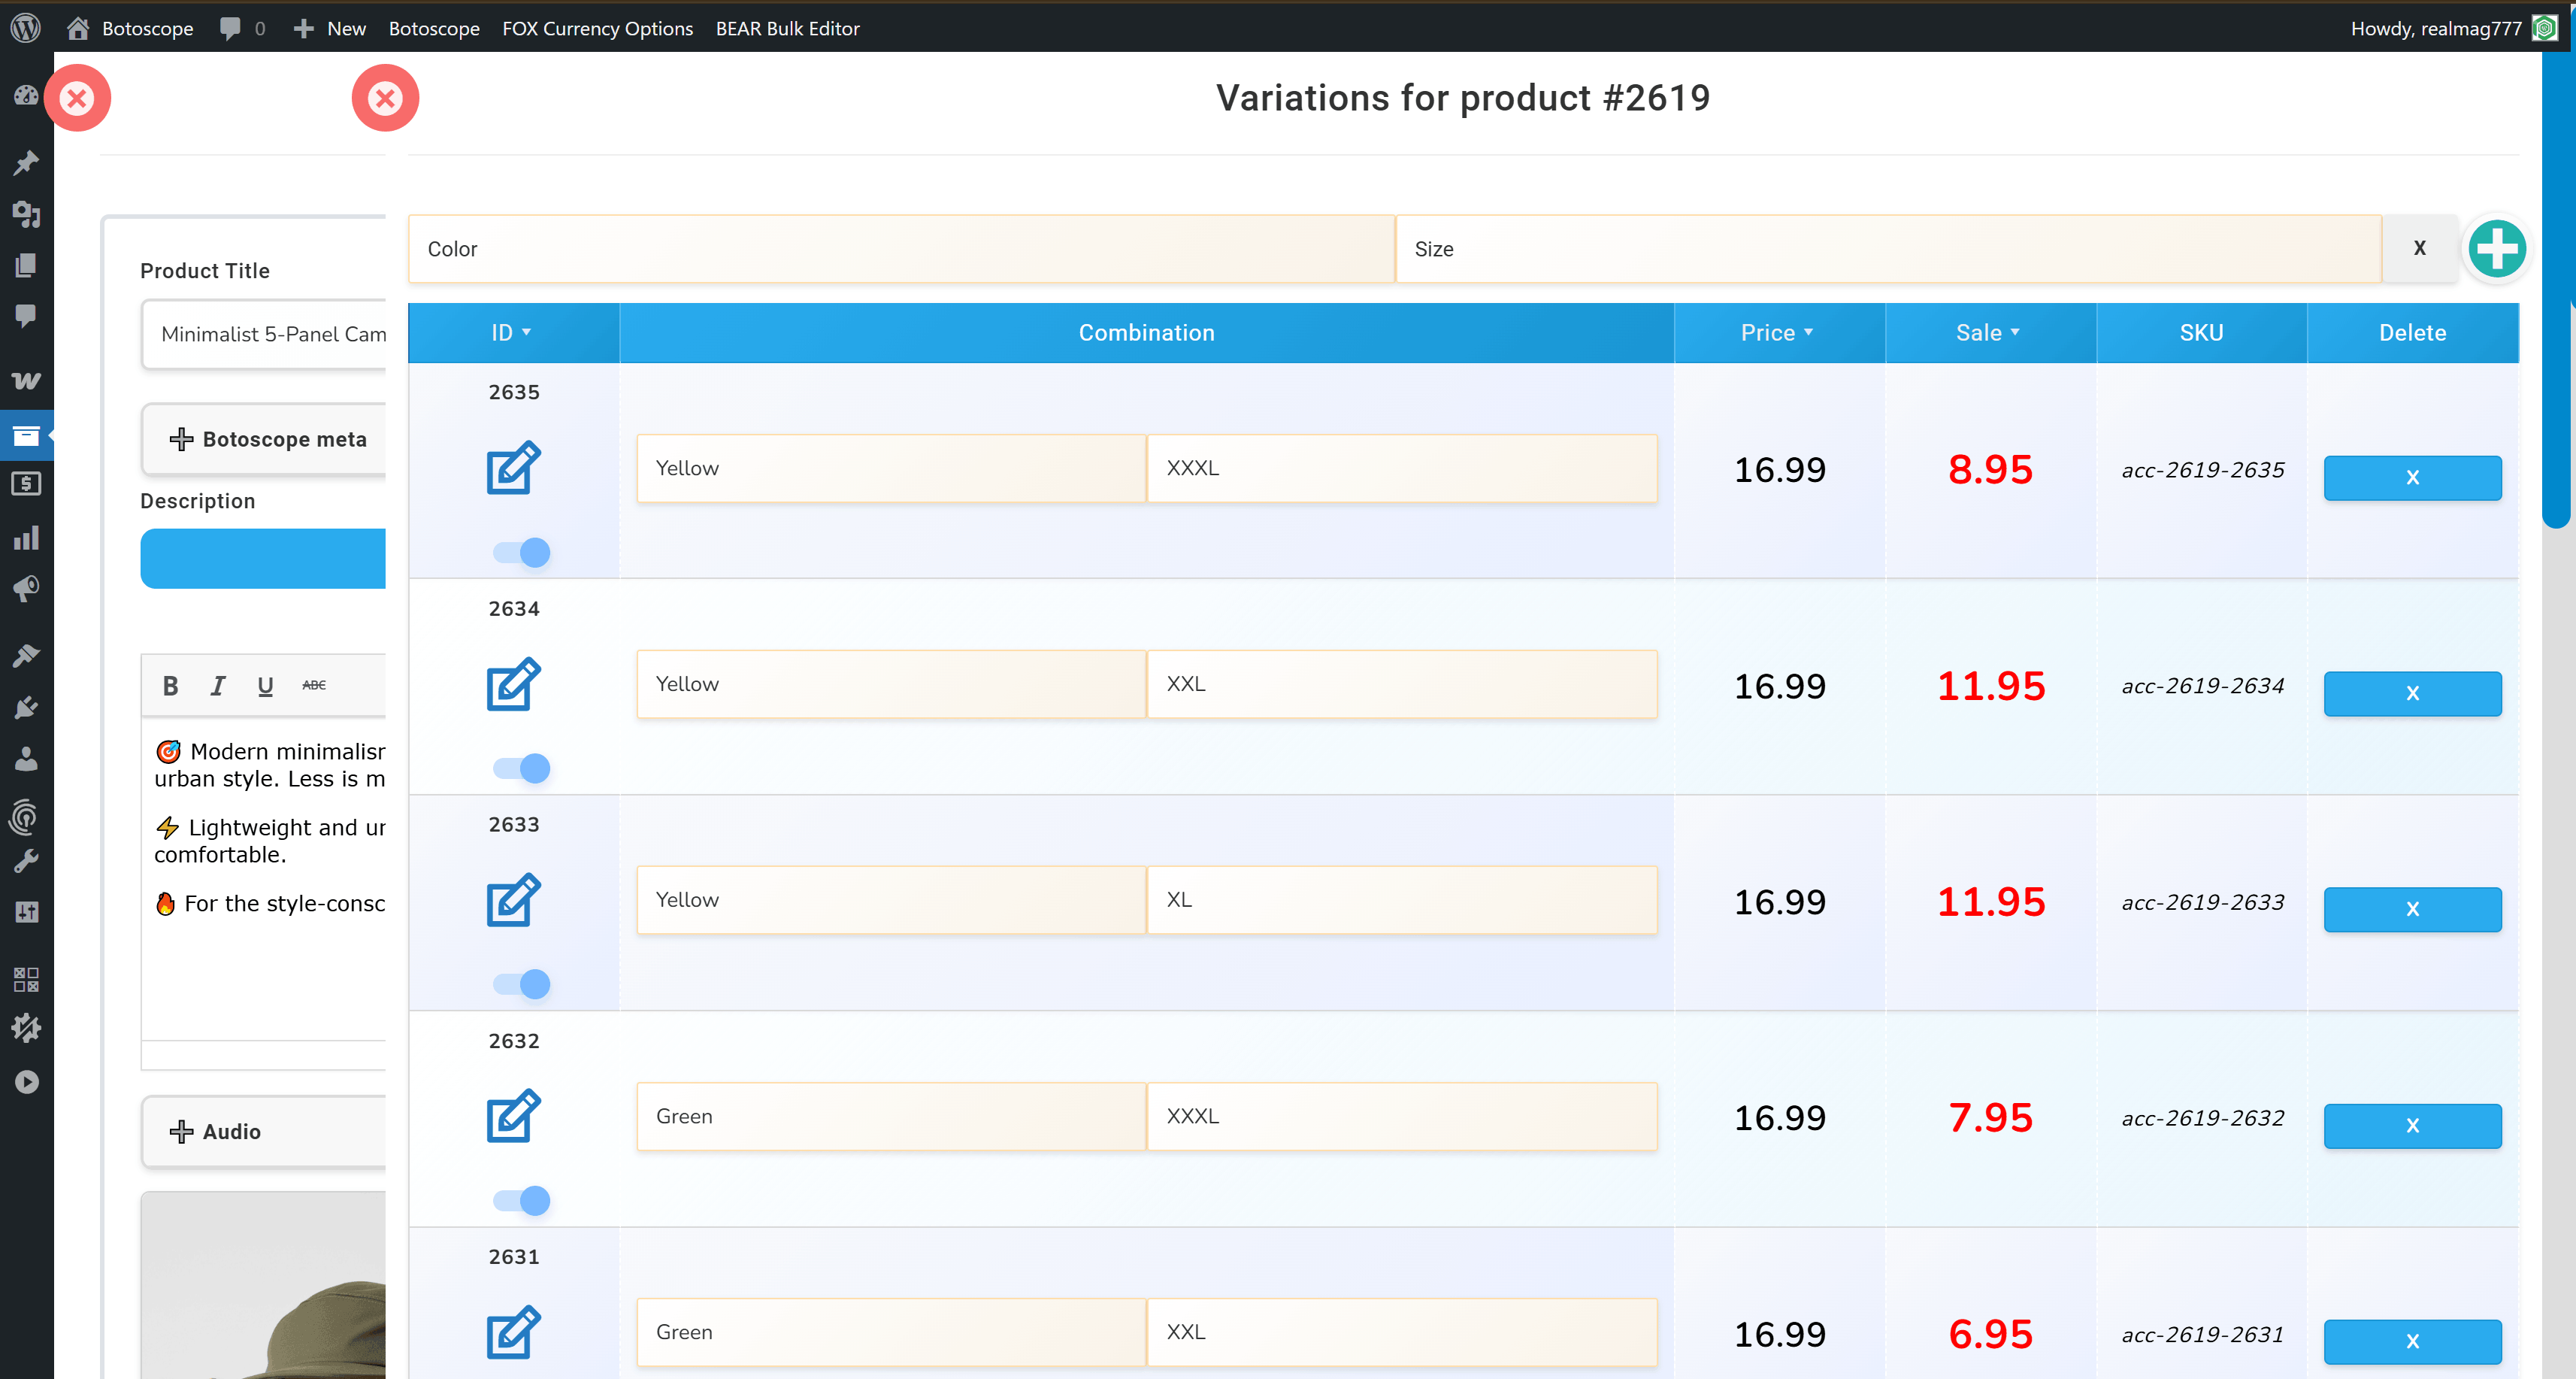Open the BEAR Bulk Editor menu
Image resolution: width=2576 pixels, height=1379 pixels.
click(x=787, y=28)
